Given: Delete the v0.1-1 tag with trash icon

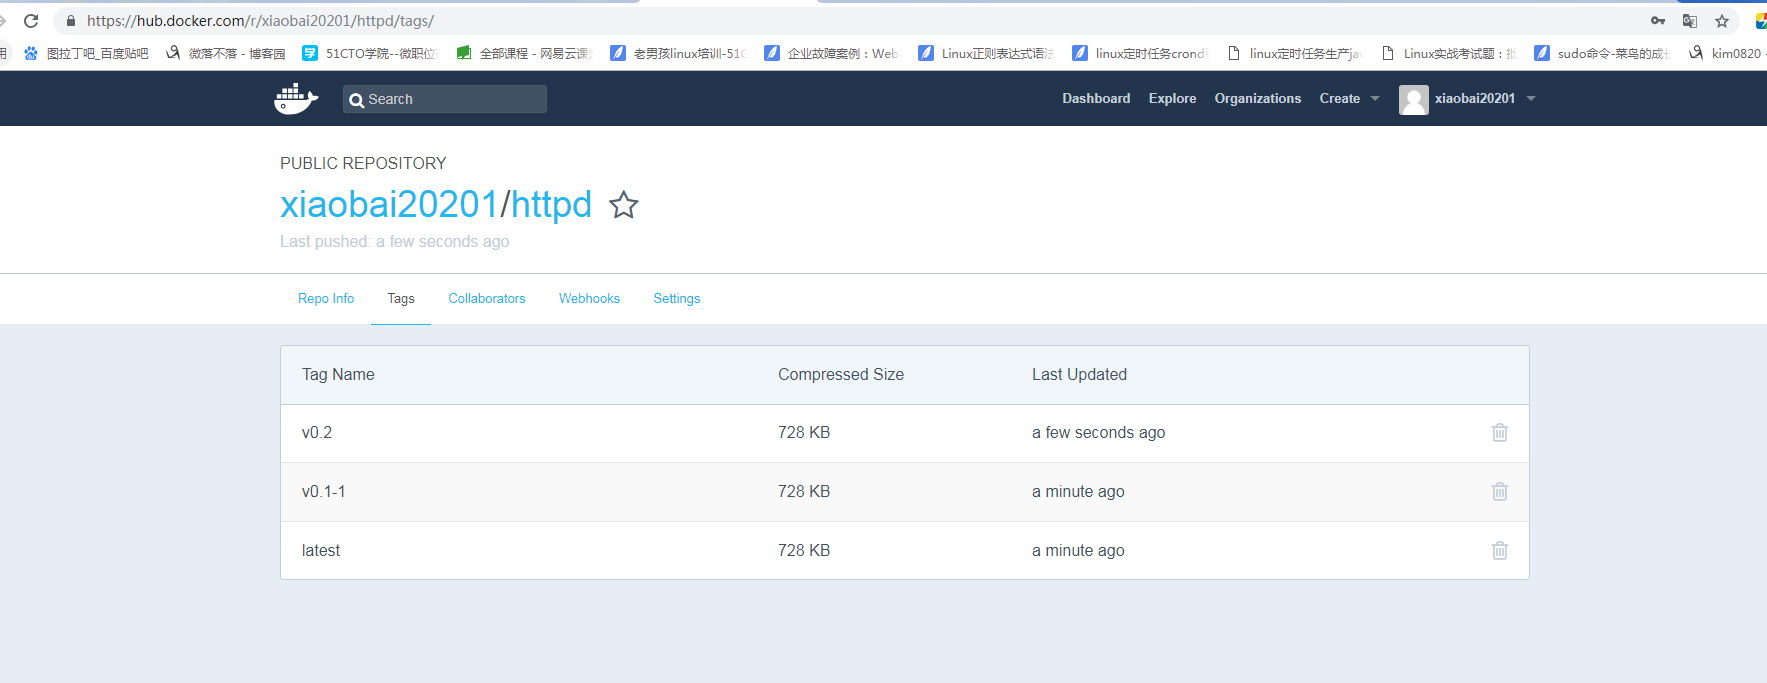Looking at the screenshot, I should (x=1500, y=492).
